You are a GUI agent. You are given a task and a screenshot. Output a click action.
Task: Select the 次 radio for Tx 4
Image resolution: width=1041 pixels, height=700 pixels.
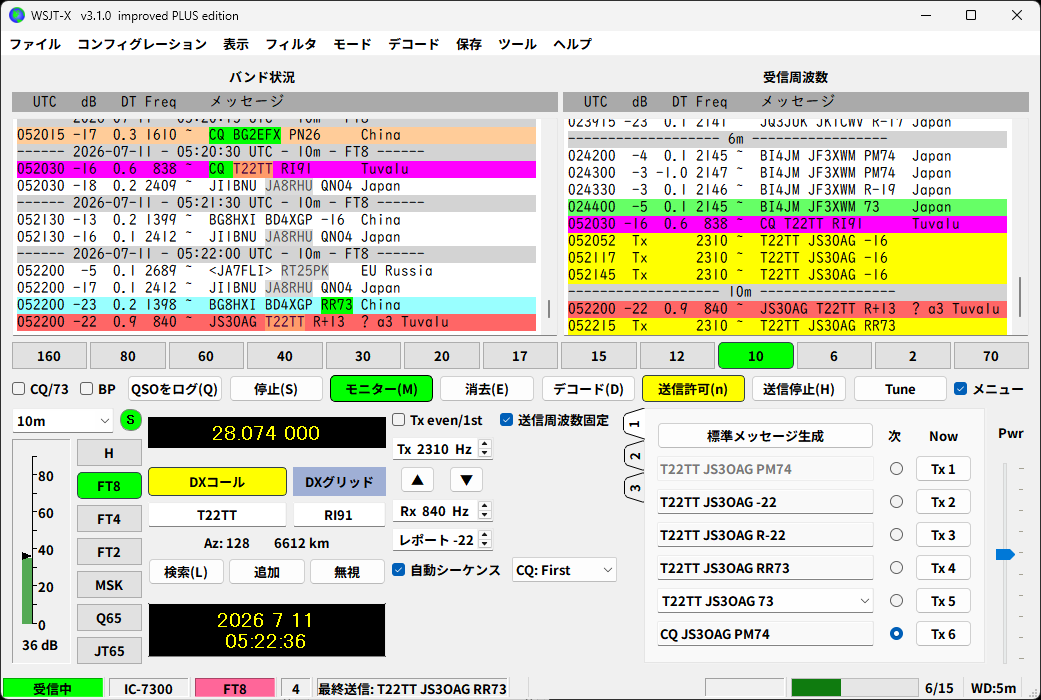(x=896, y=568)
